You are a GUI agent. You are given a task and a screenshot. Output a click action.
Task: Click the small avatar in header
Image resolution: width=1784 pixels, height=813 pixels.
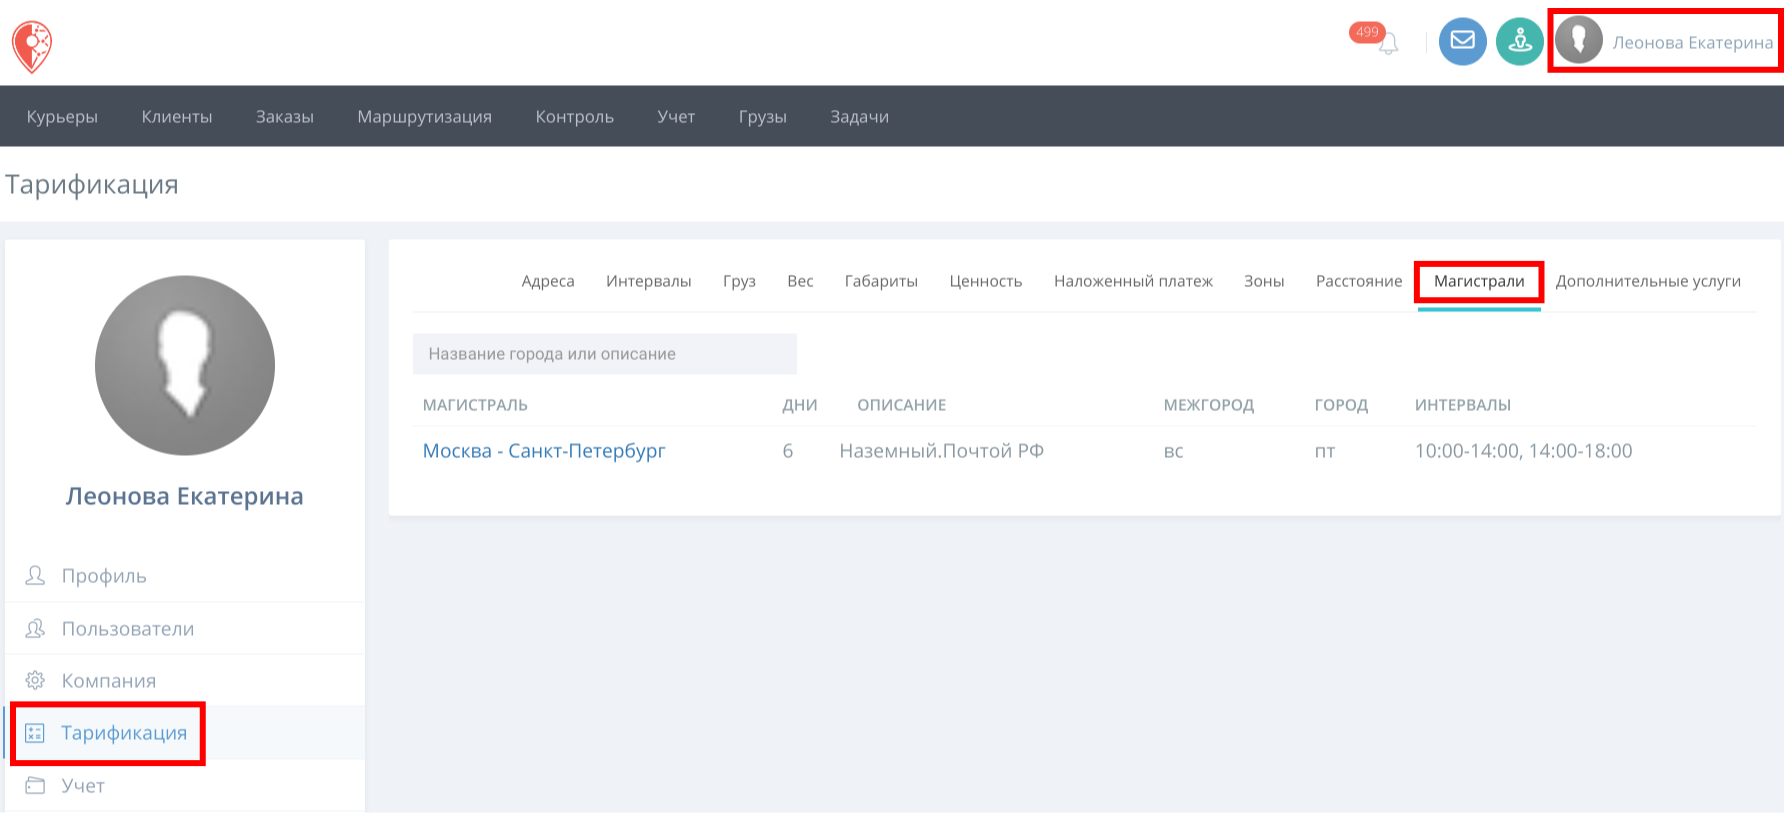point(1579,41)
